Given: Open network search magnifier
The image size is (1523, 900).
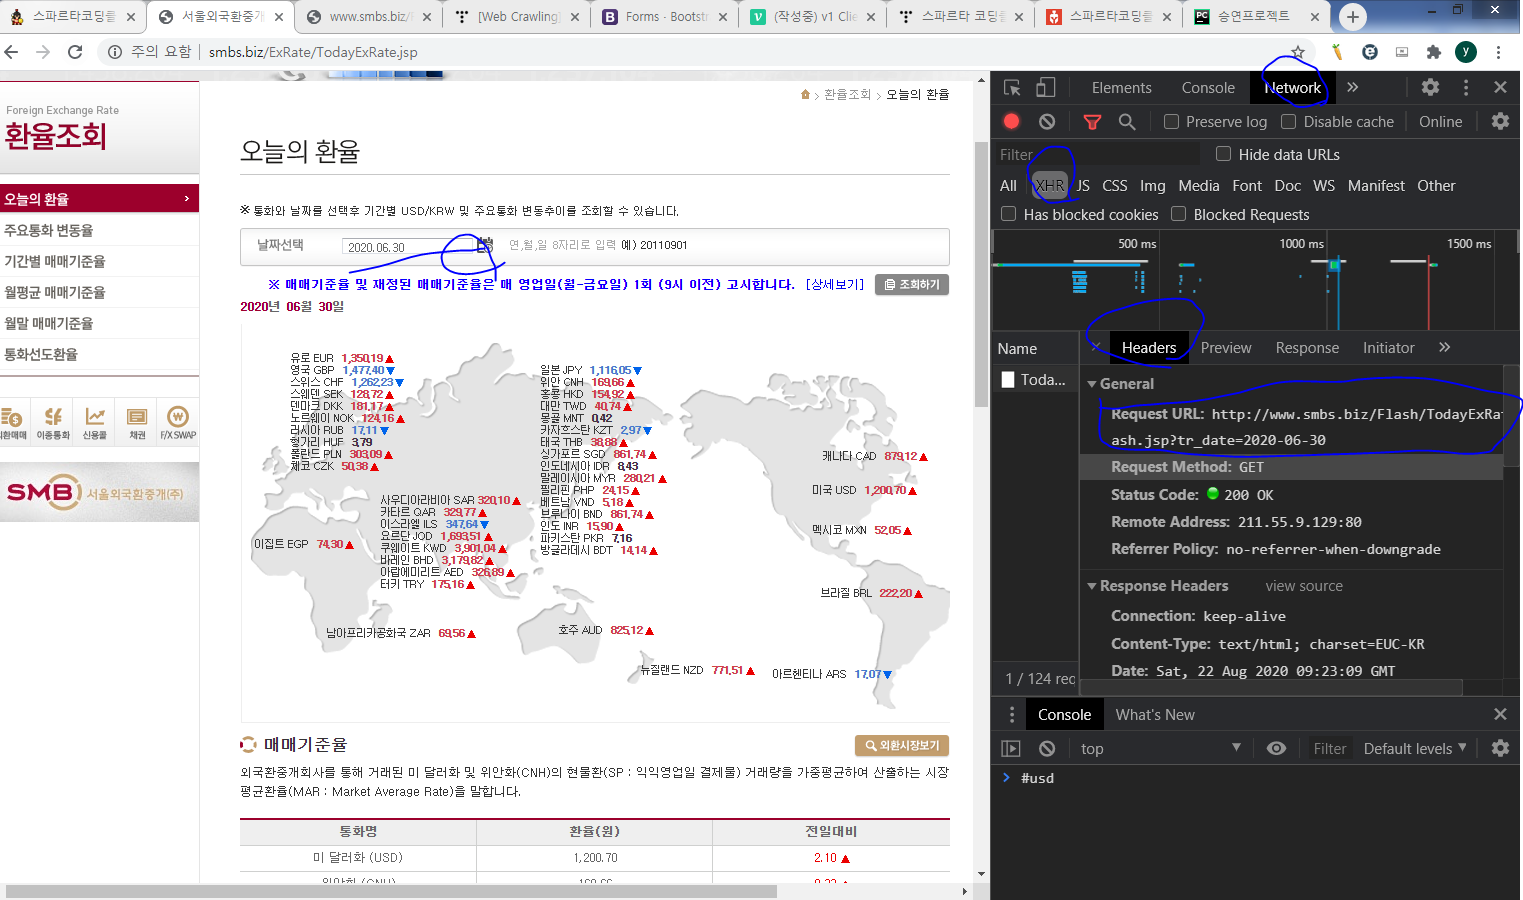Looking at the screenshot, I should tap(1127, 121).
